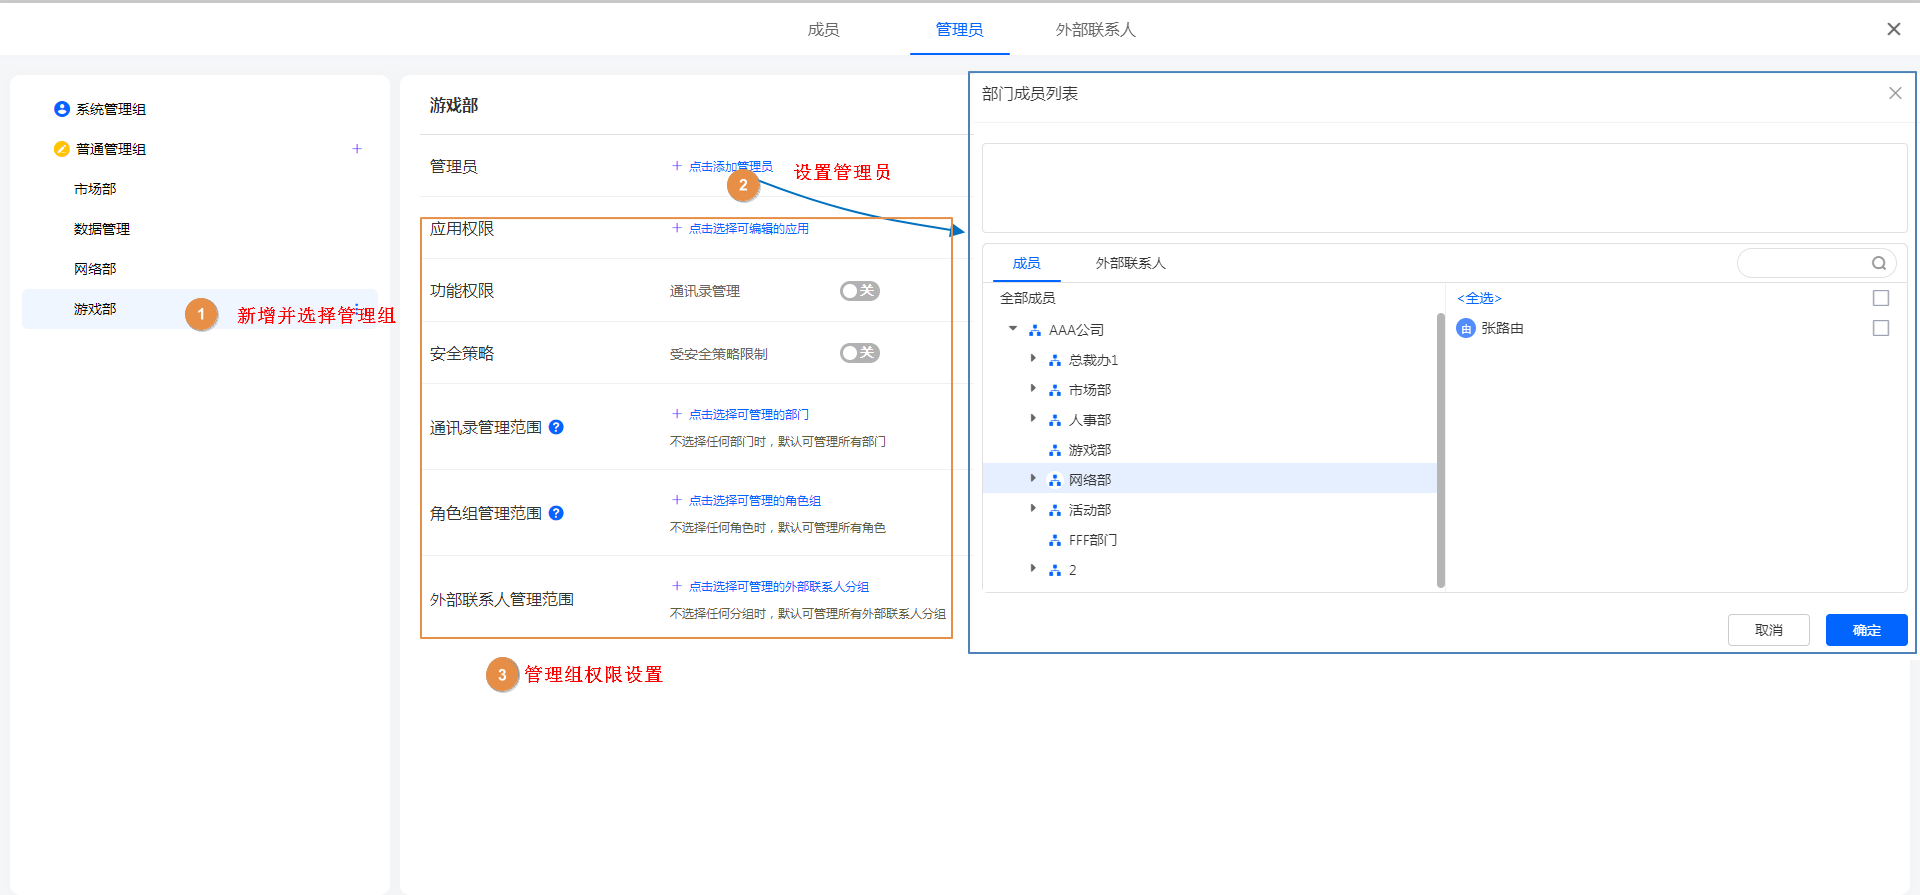Click the department tree vertical scrollbar
The image size is (1920, 895).
point(1441,450)
